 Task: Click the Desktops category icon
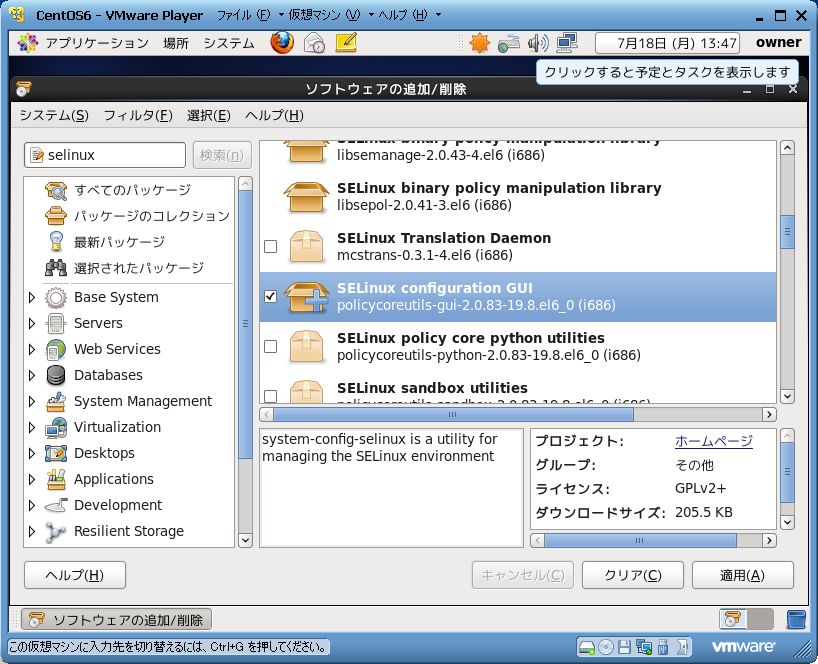pos(56,453)
